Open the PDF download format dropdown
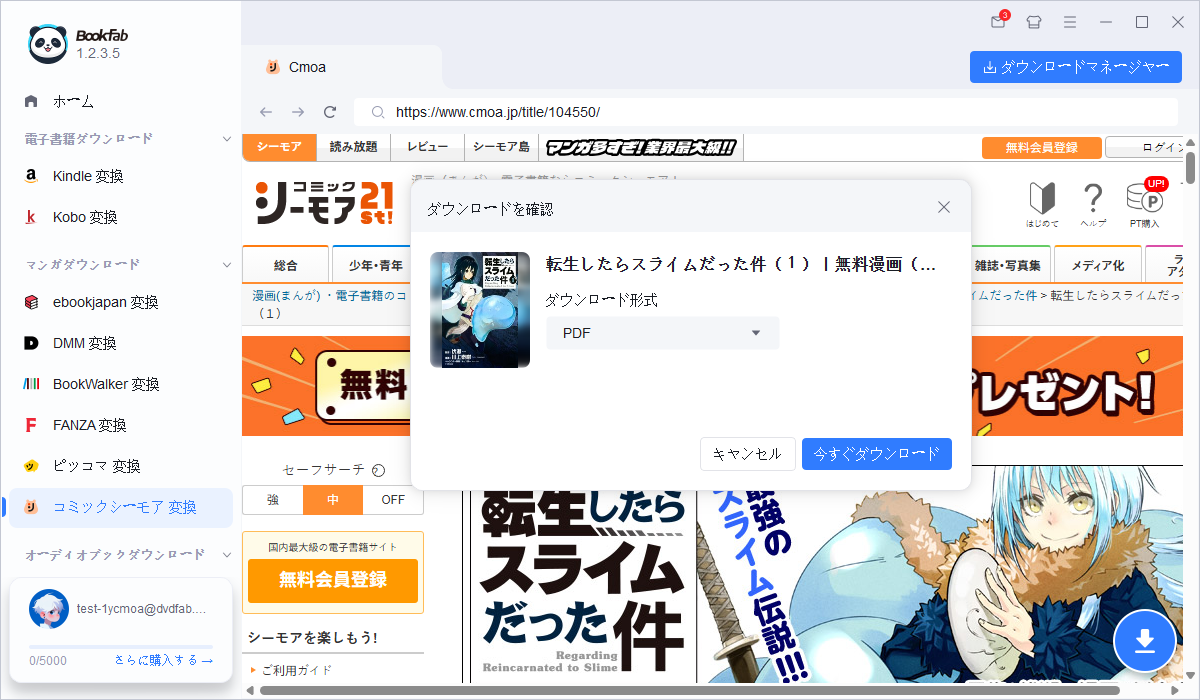 (662, 333)
